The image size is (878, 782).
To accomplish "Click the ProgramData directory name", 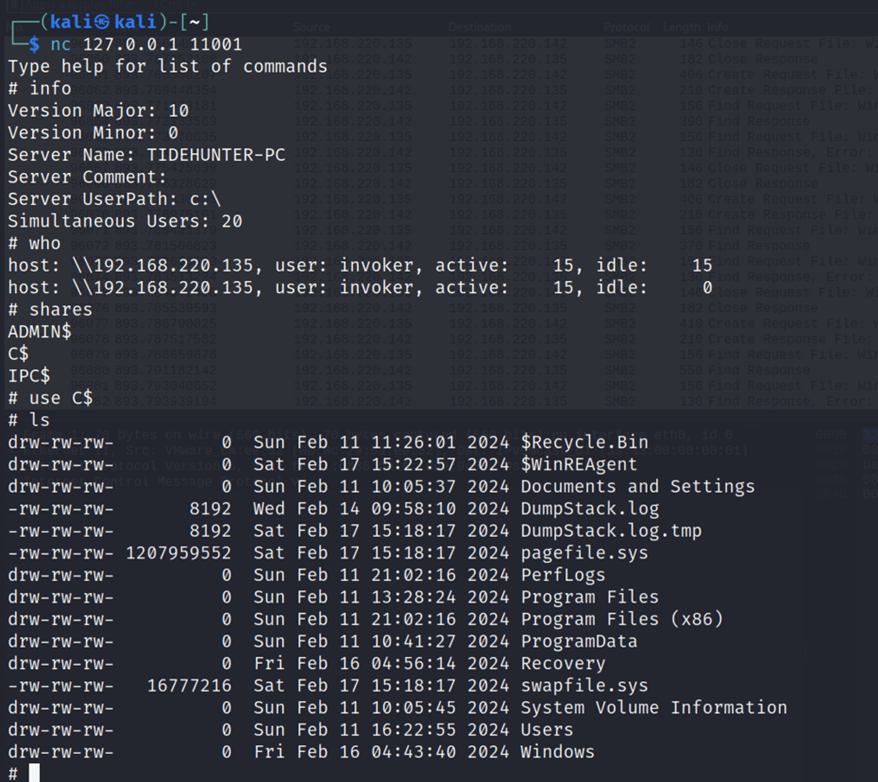I will [579, 641].
